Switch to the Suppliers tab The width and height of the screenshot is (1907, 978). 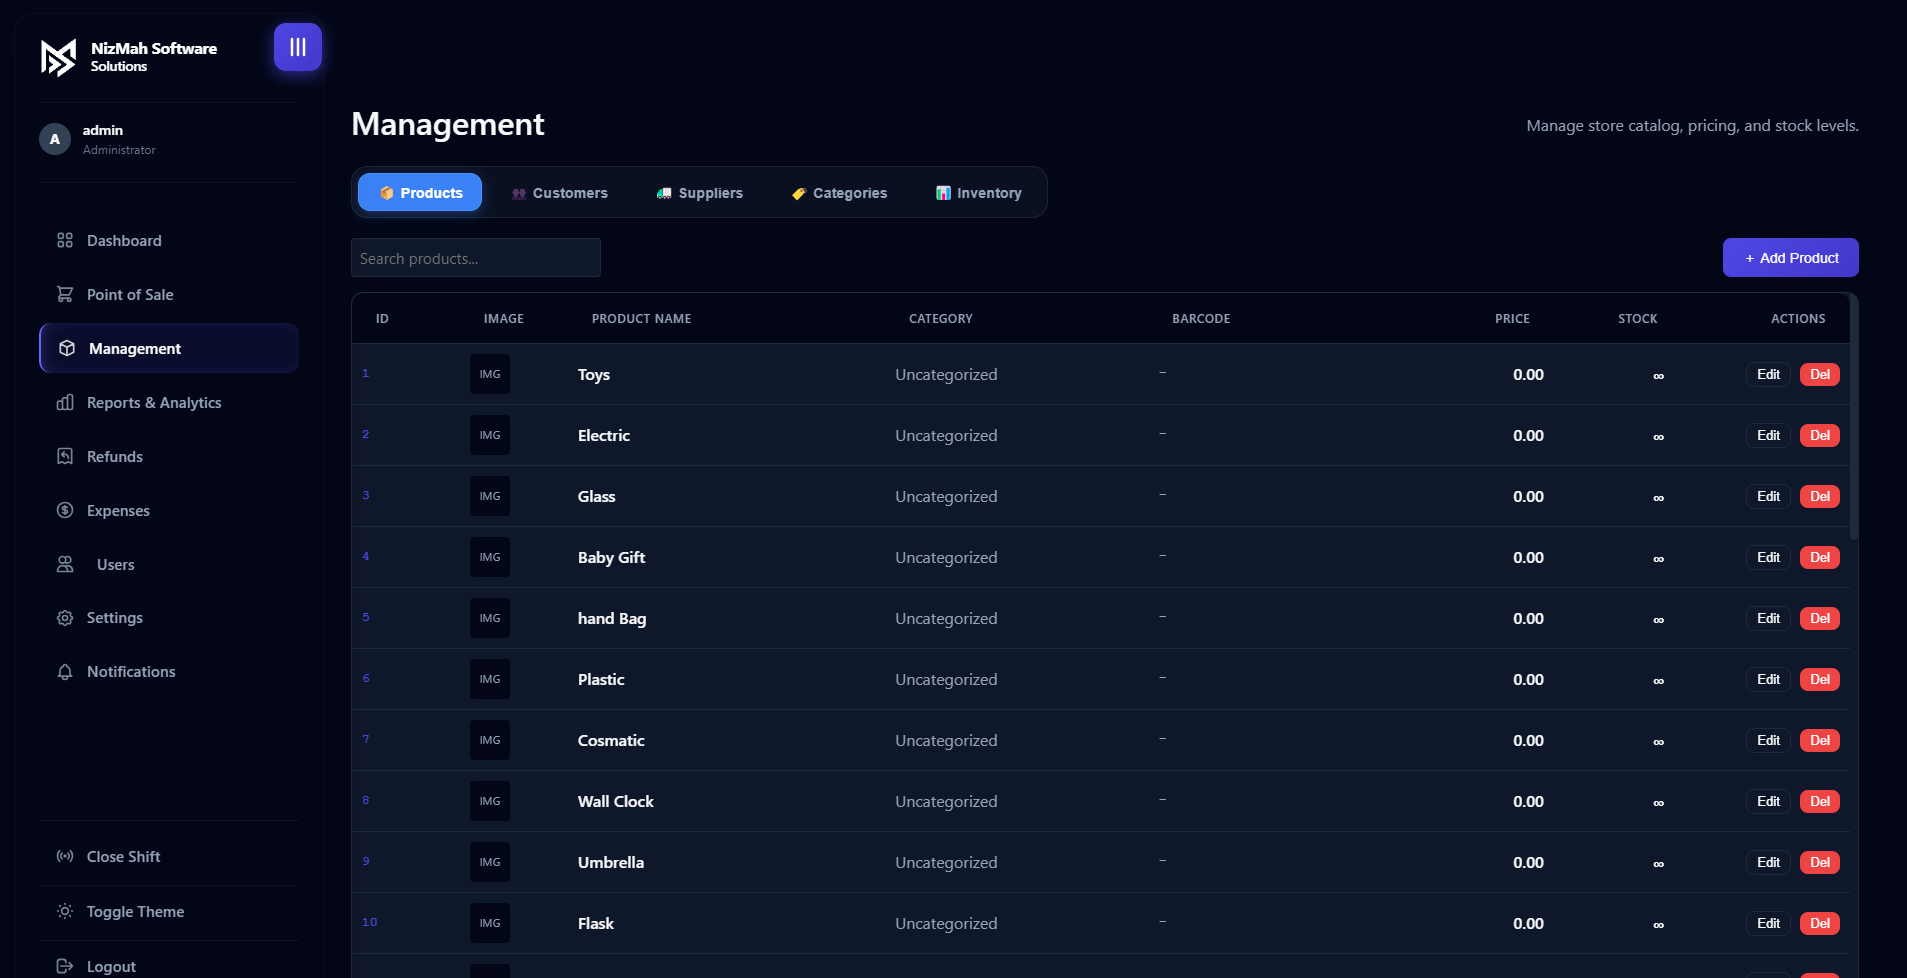click(x=699, y=193)
